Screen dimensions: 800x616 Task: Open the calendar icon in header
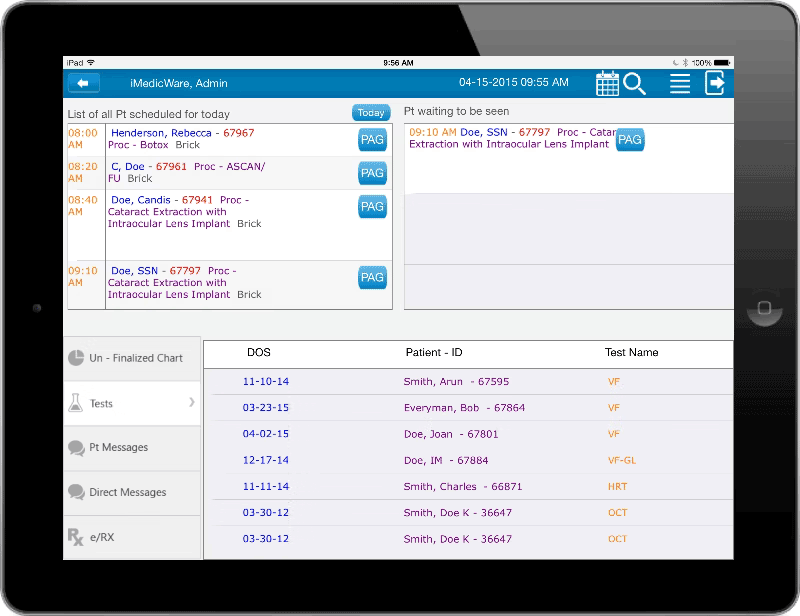coord(607,83)
